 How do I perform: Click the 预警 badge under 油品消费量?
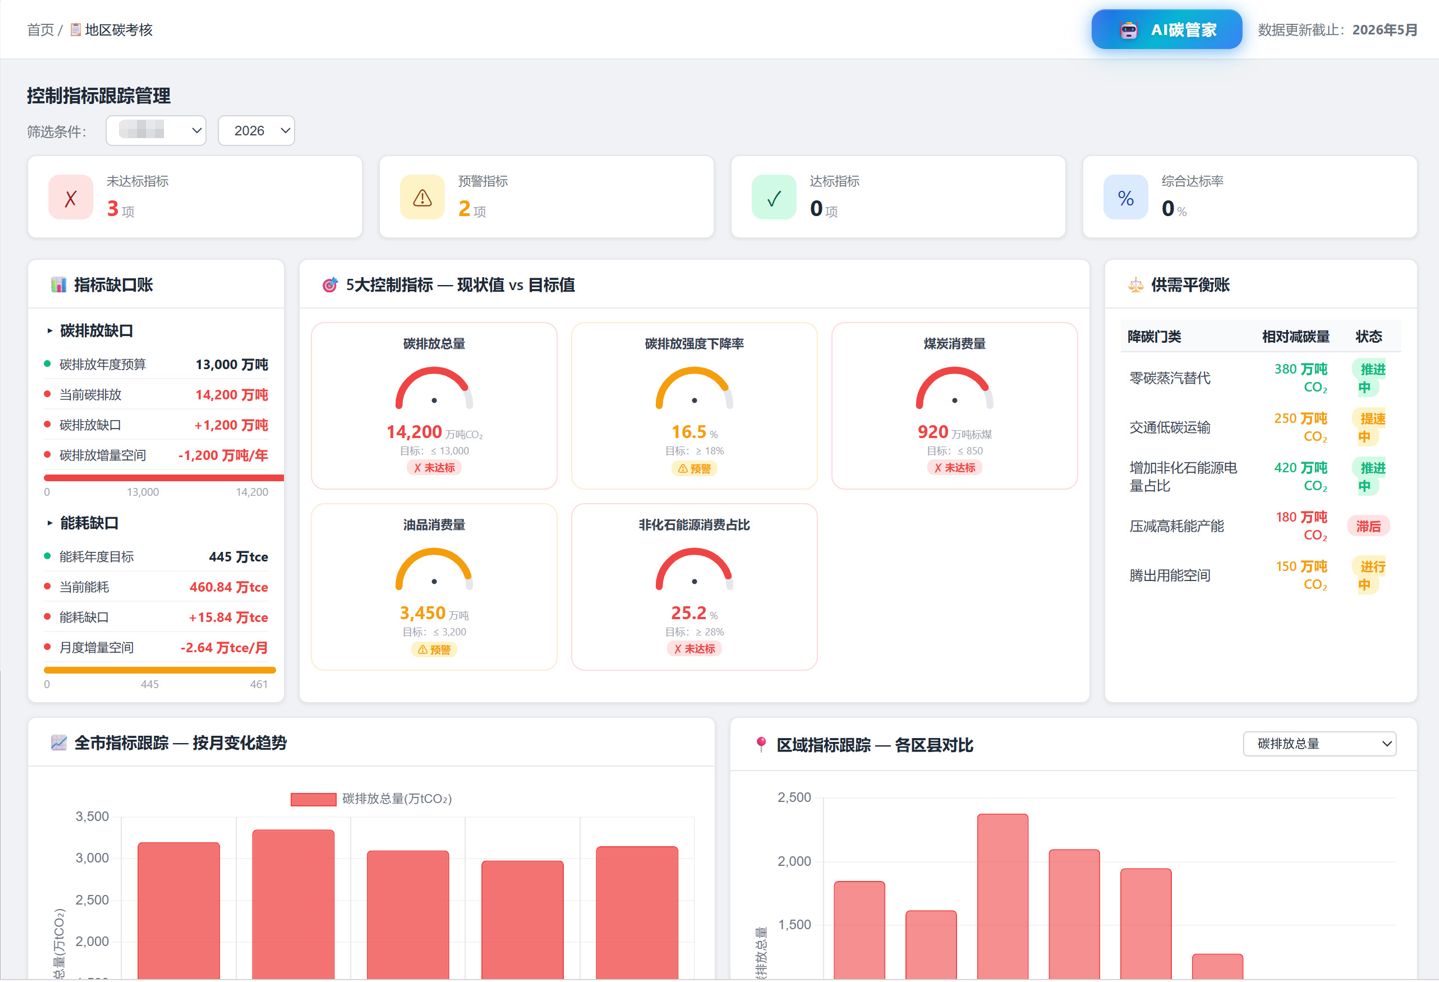[x=434, y=650]
